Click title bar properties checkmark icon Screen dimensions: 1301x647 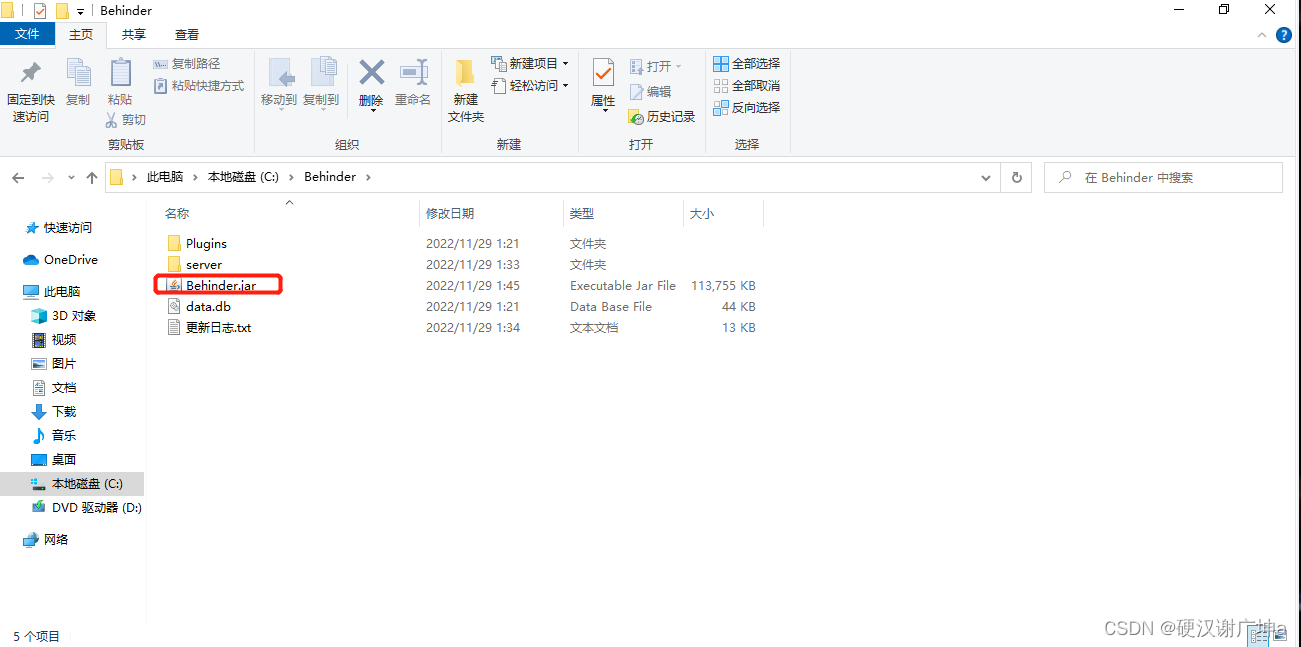40,11
